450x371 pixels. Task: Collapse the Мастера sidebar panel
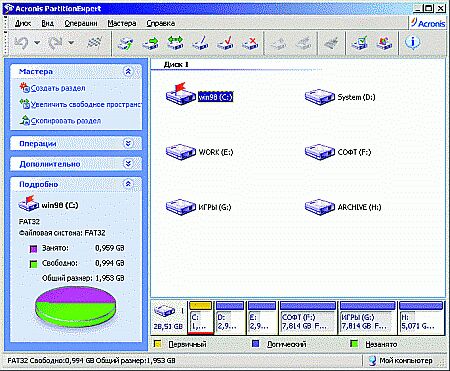[x=128, y=71]
